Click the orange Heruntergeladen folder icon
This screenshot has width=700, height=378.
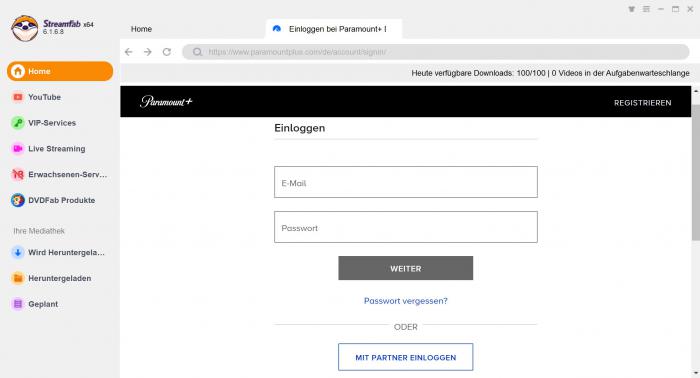pyautogui.click(x=17, y=278)
